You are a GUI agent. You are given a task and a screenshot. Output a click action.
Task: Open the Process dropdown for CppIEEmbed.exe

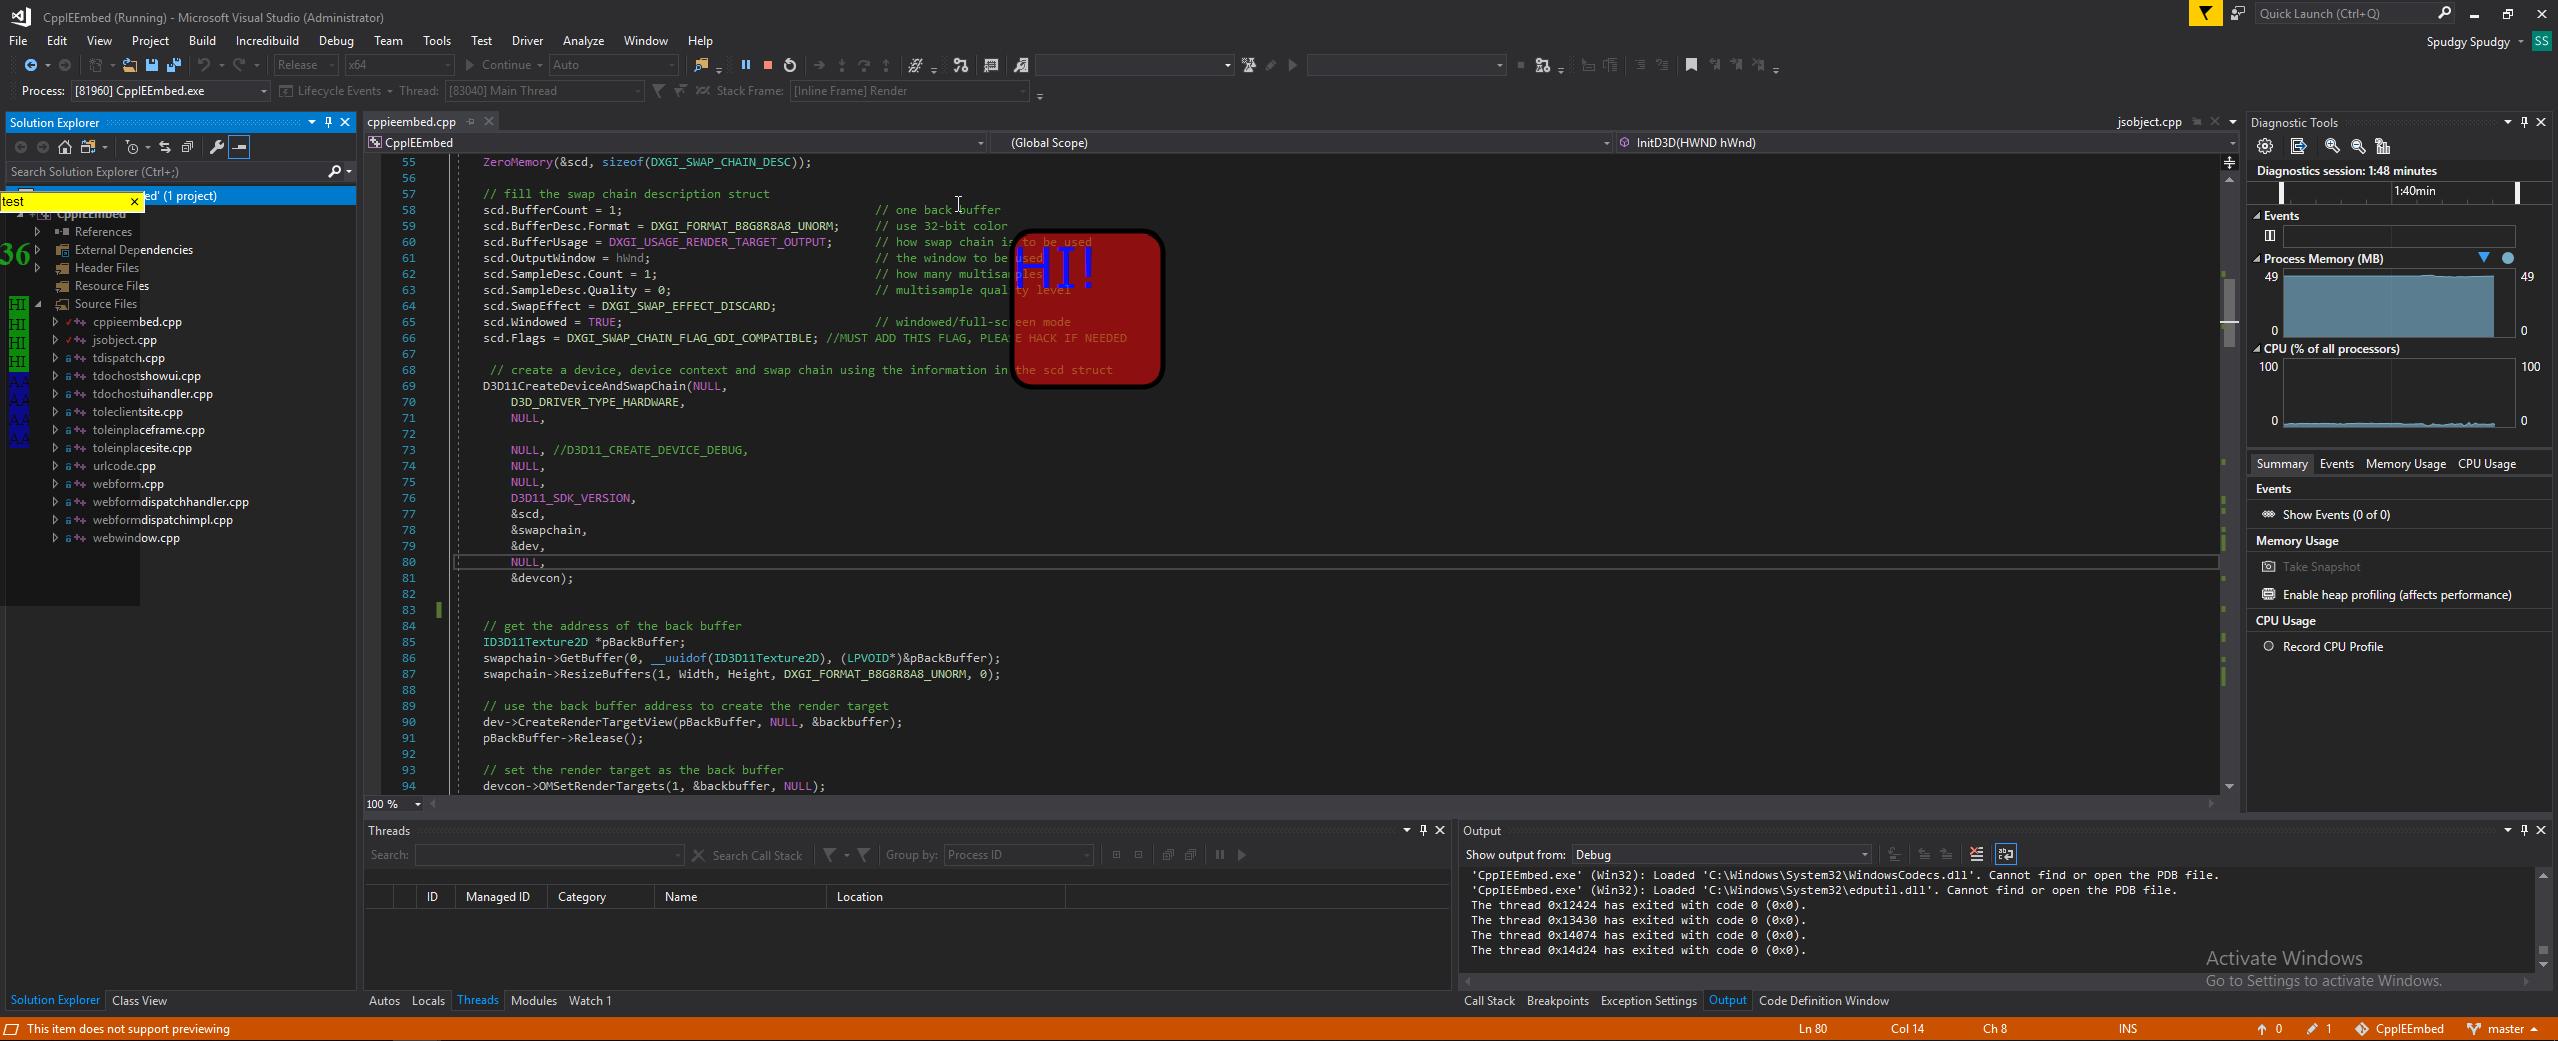pos(264,91)
